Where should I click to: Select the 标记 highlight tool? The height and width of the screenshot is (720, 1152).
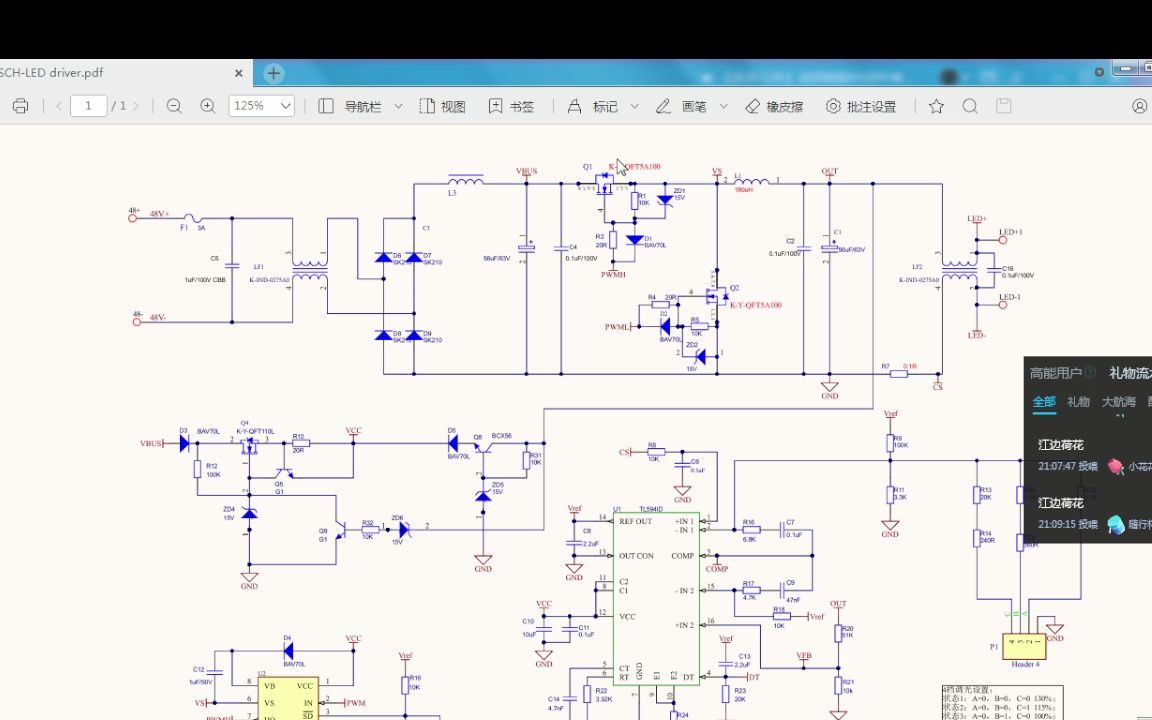coord(593,107)
